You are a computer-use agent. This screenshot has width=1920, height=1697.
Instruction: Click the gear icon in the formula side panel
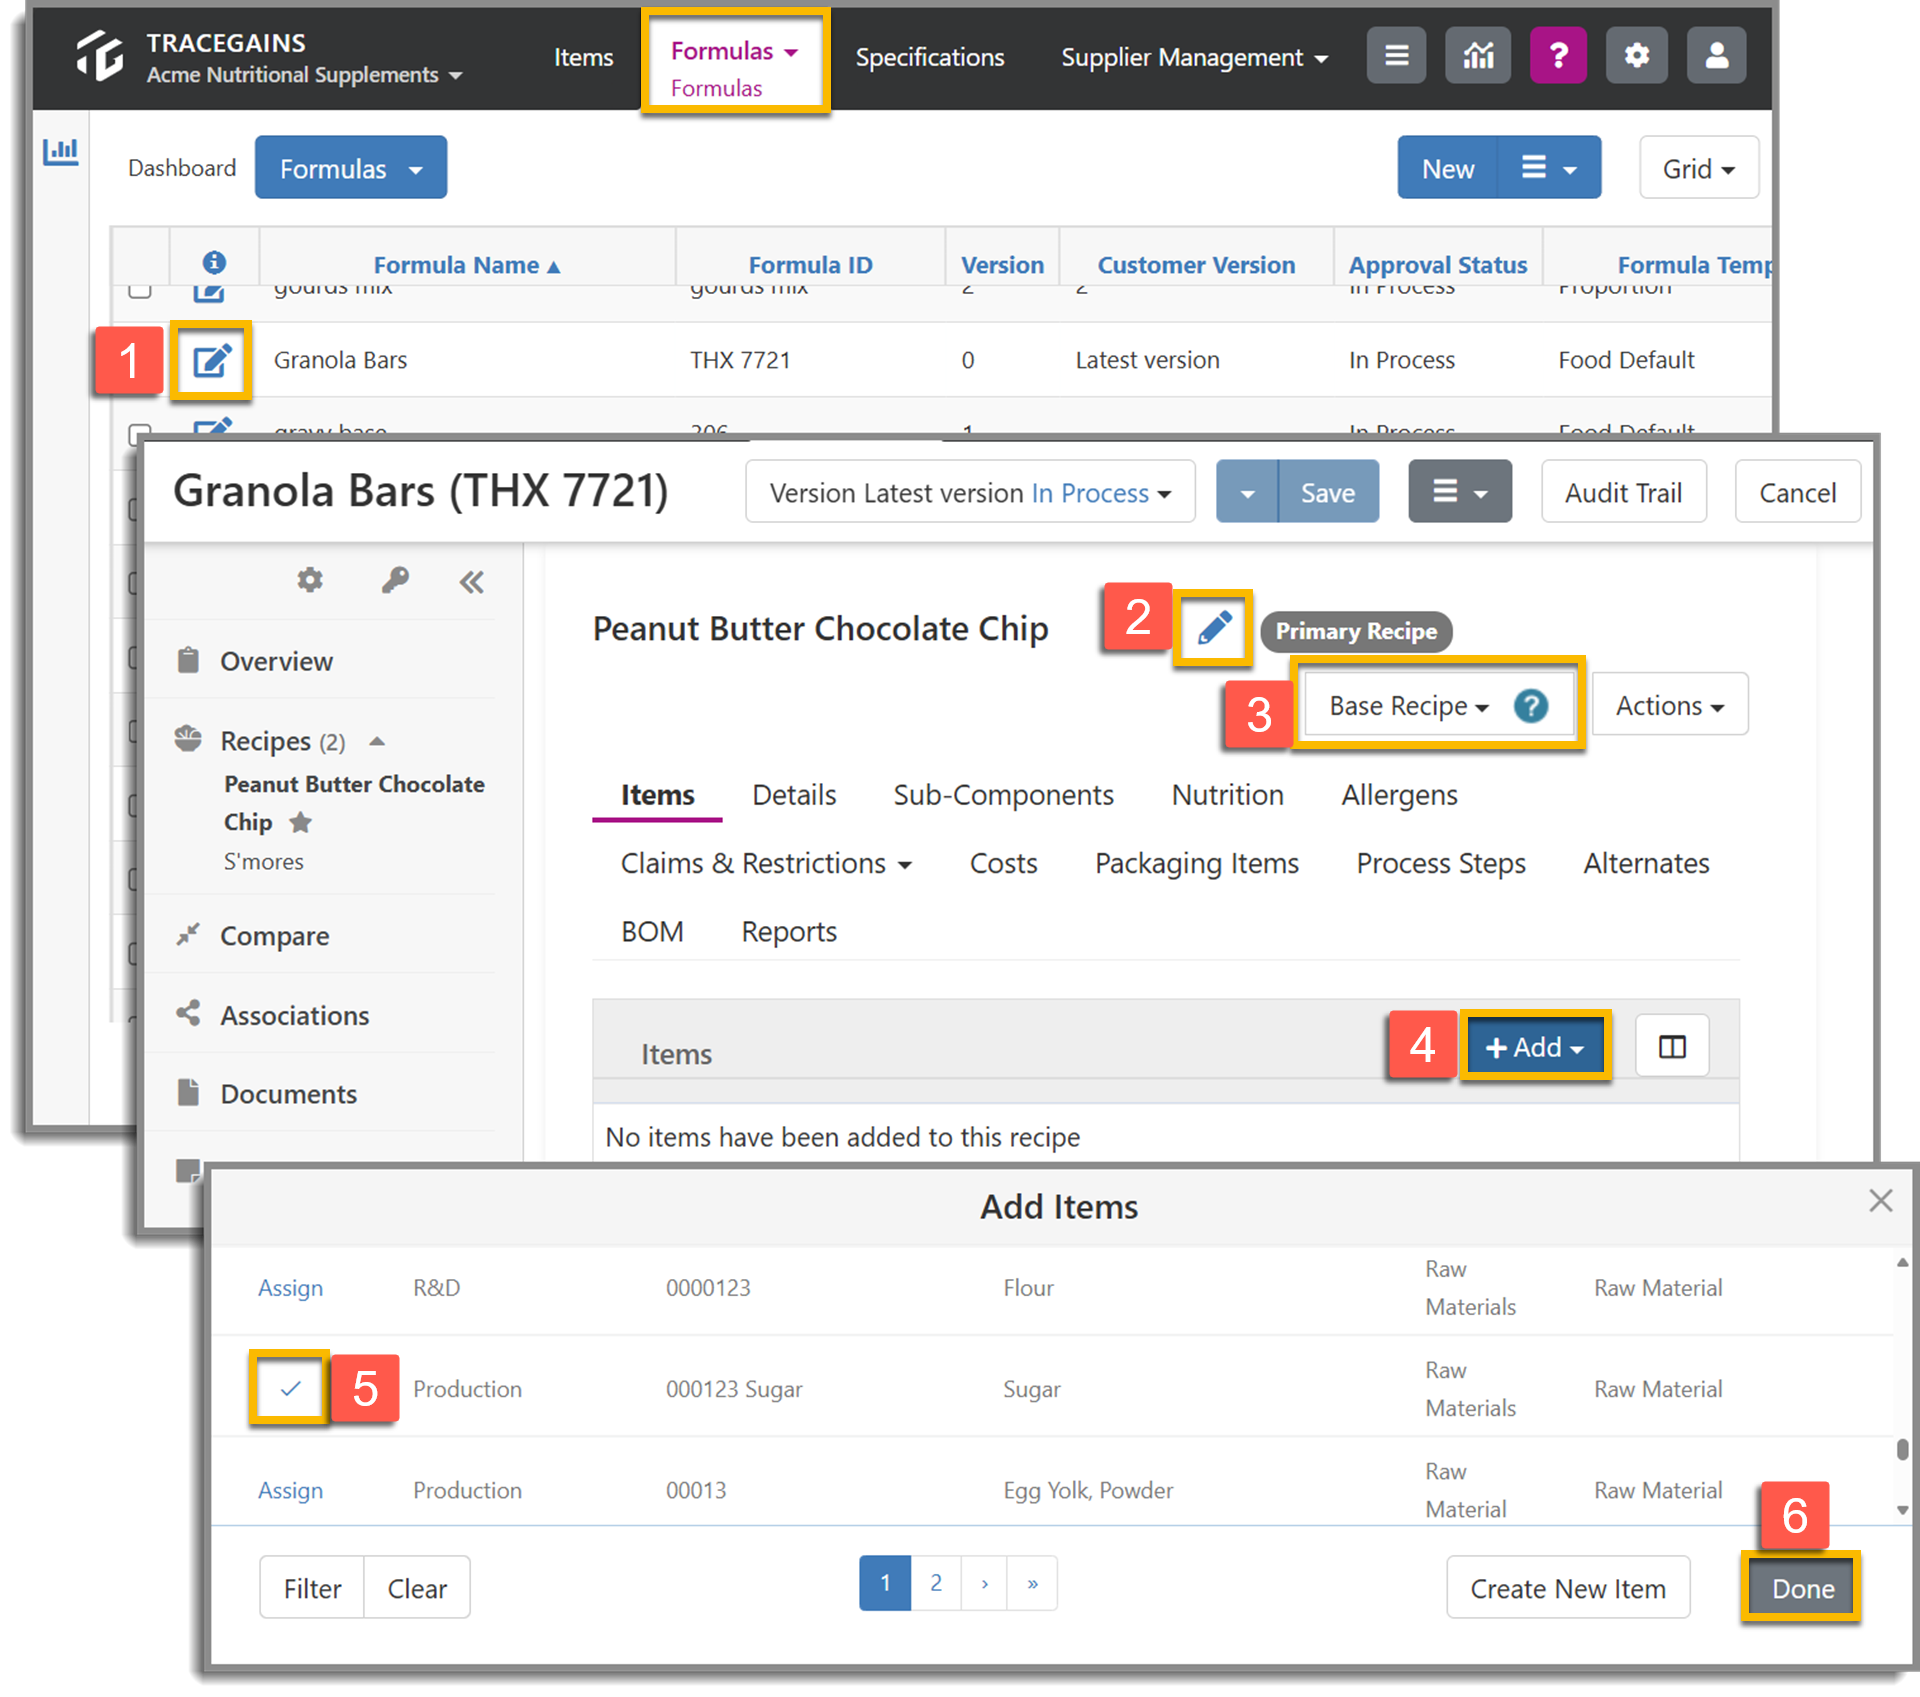[310, 580]
